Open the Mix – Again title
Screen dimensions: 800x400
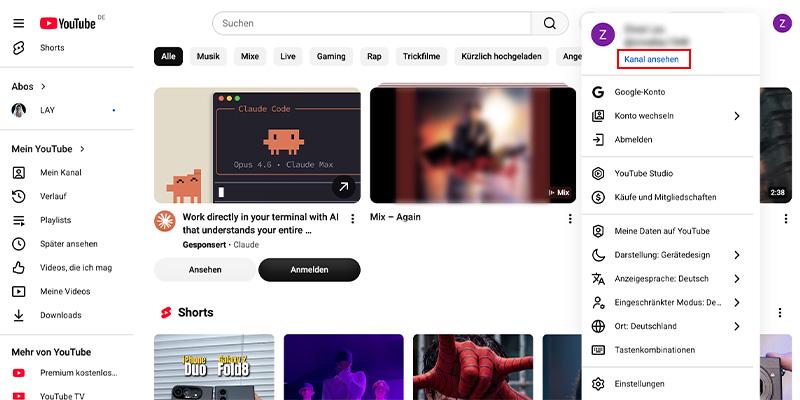395,217
